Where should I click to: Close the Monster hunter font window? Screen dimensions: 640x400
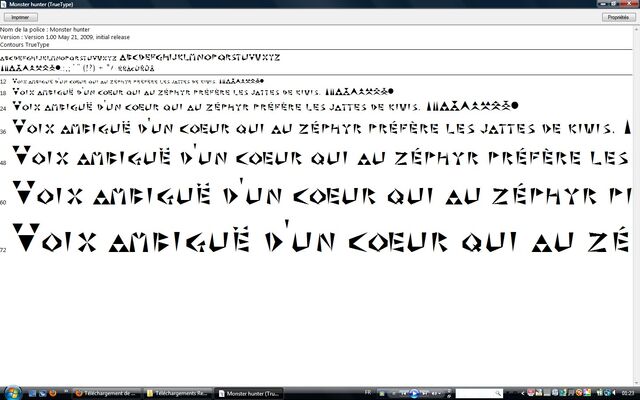629,4
